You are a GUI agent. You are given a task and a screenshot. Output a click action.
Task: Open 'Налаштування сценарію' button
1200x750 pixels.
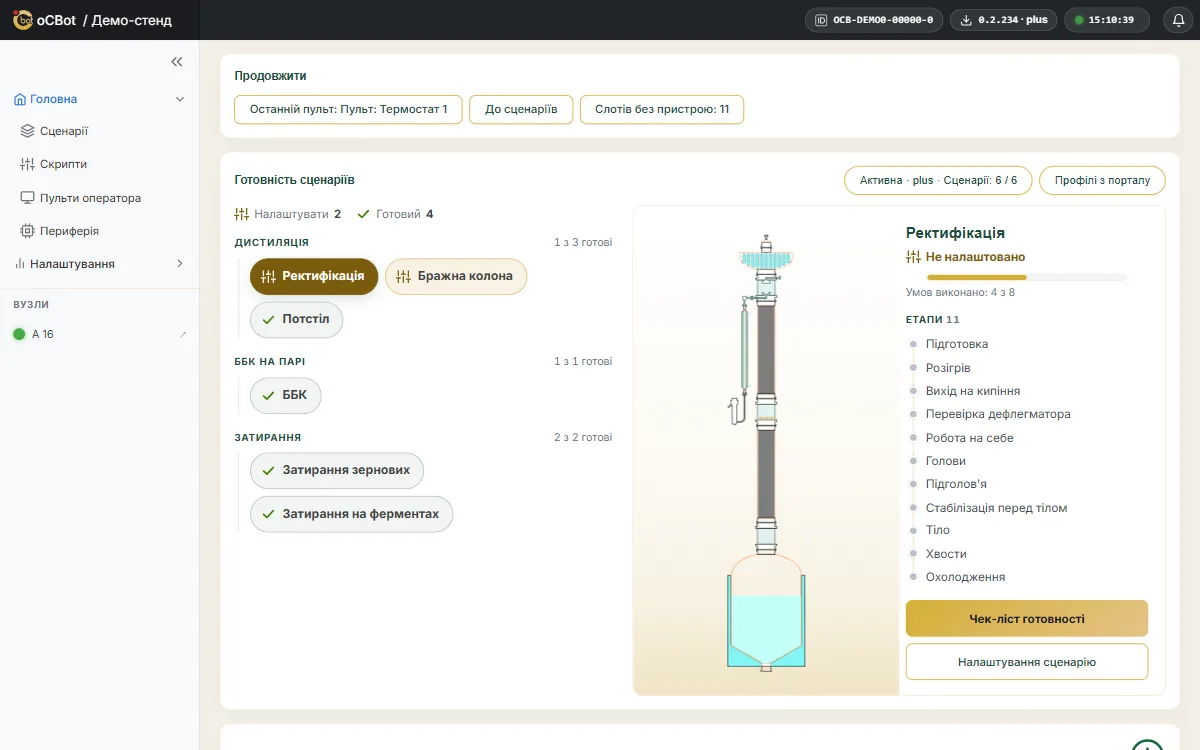tap(1027, 662)
